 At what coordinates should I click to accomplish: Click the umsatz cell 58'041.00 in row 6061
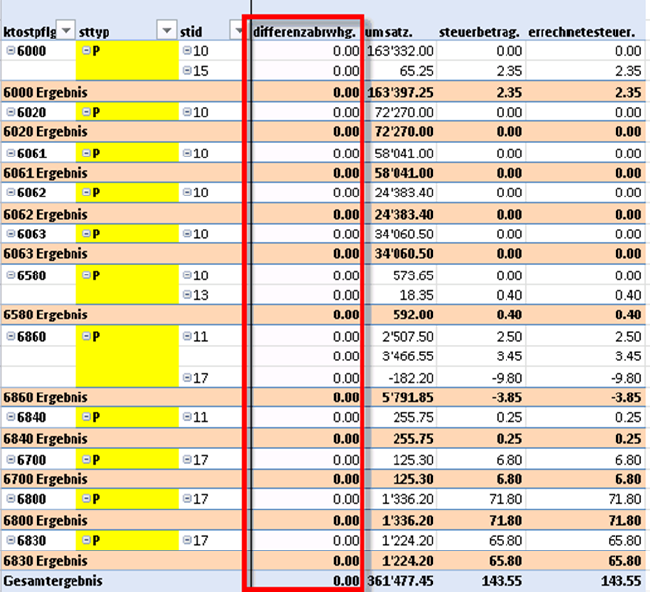tap(404, 153)
